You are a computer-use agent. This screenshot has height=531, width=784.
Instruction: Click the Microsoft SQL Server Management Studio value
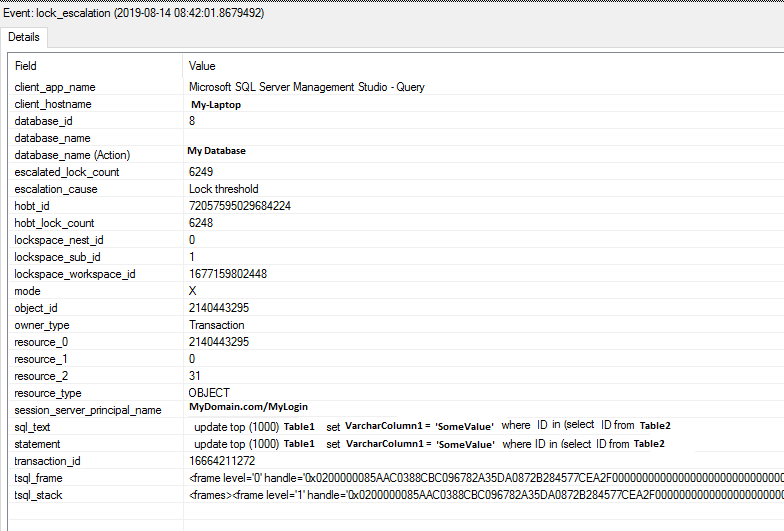[306, 87]
